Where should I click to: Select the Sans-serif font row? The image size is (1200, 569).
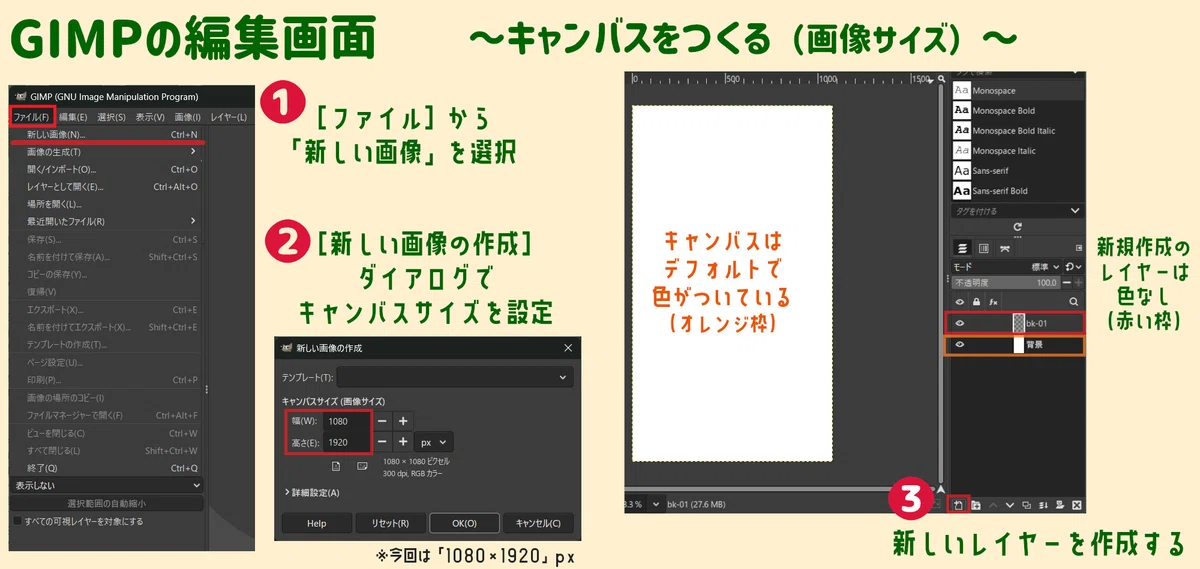[1018, 171]
